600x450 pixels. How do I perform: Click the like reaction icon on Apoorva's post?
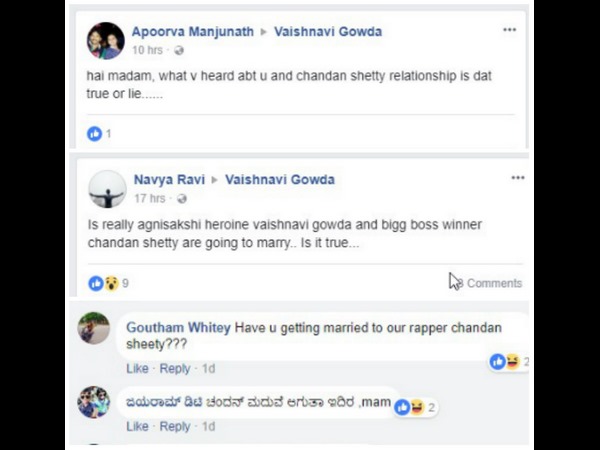click(95, 133)
